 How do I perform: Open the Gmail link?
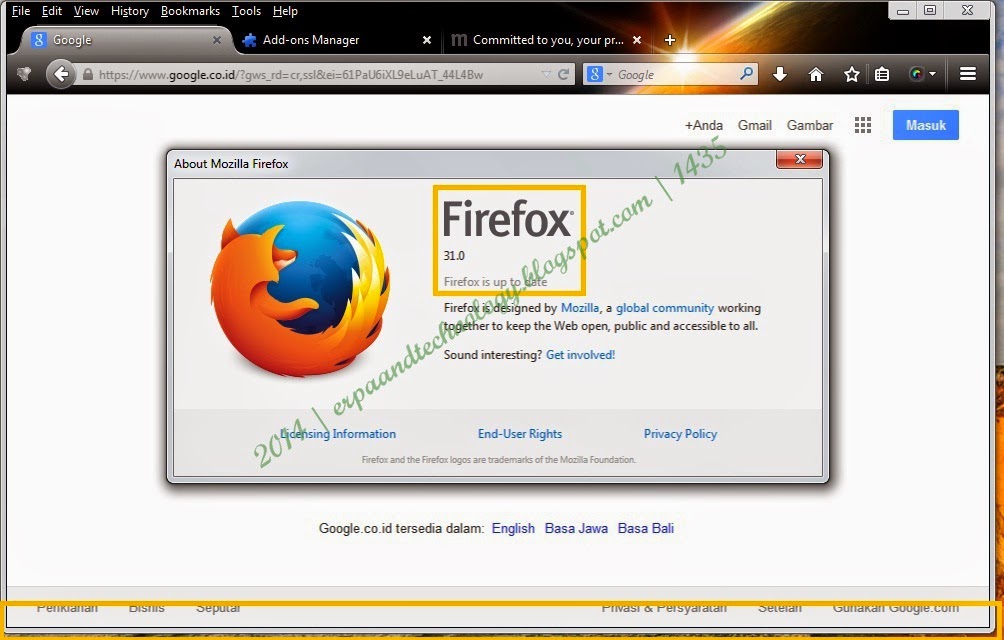coord(754,125)
